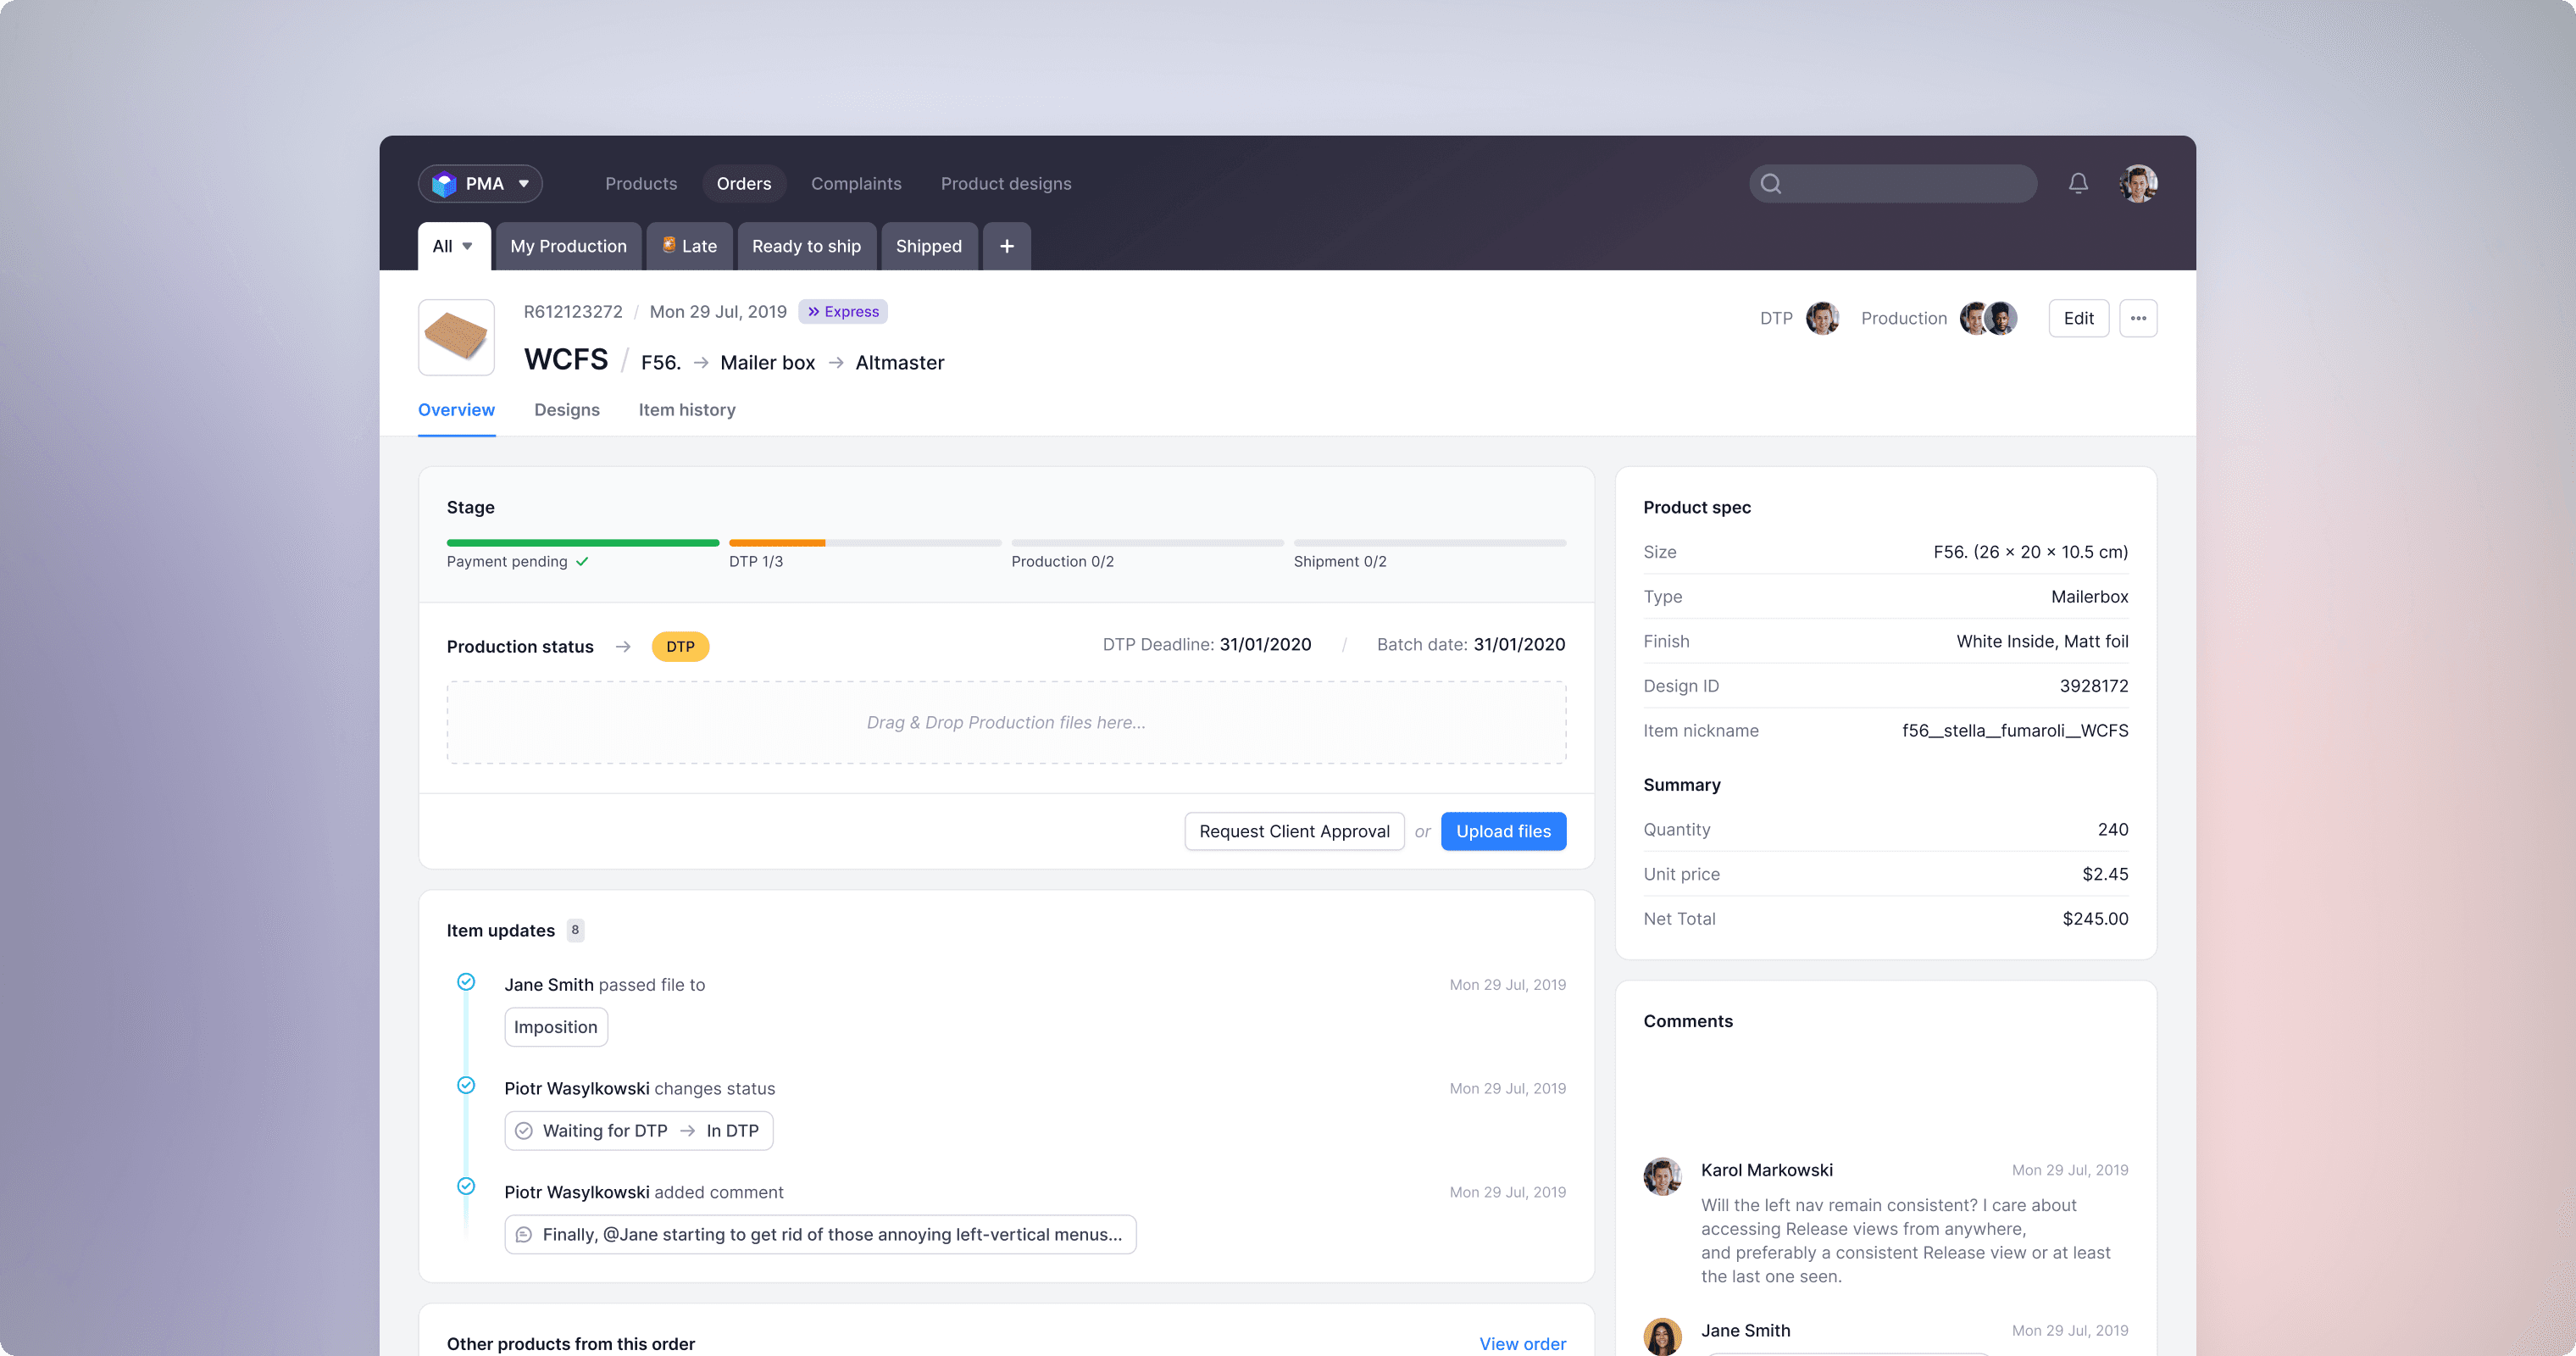
Task: Click Karol Markowski's comment avatar
Action: tap(1662, 1176)
